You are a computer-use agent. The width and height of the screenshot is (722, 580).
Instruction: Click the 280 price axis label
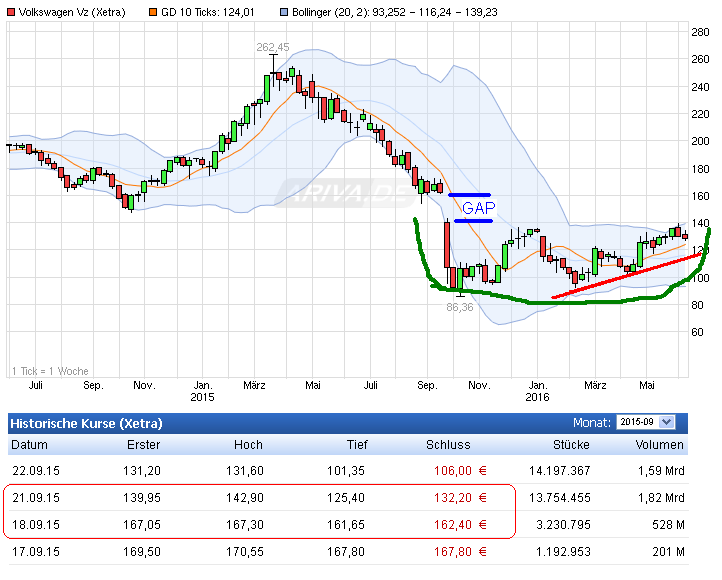pos(700,32)
